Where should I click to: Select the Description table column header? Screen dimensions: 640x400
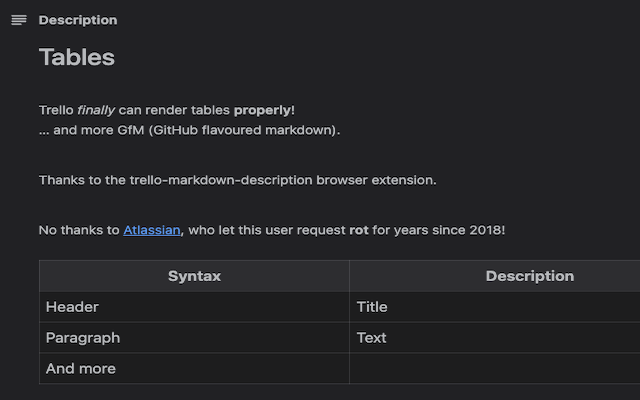click(x=529, y=276)
